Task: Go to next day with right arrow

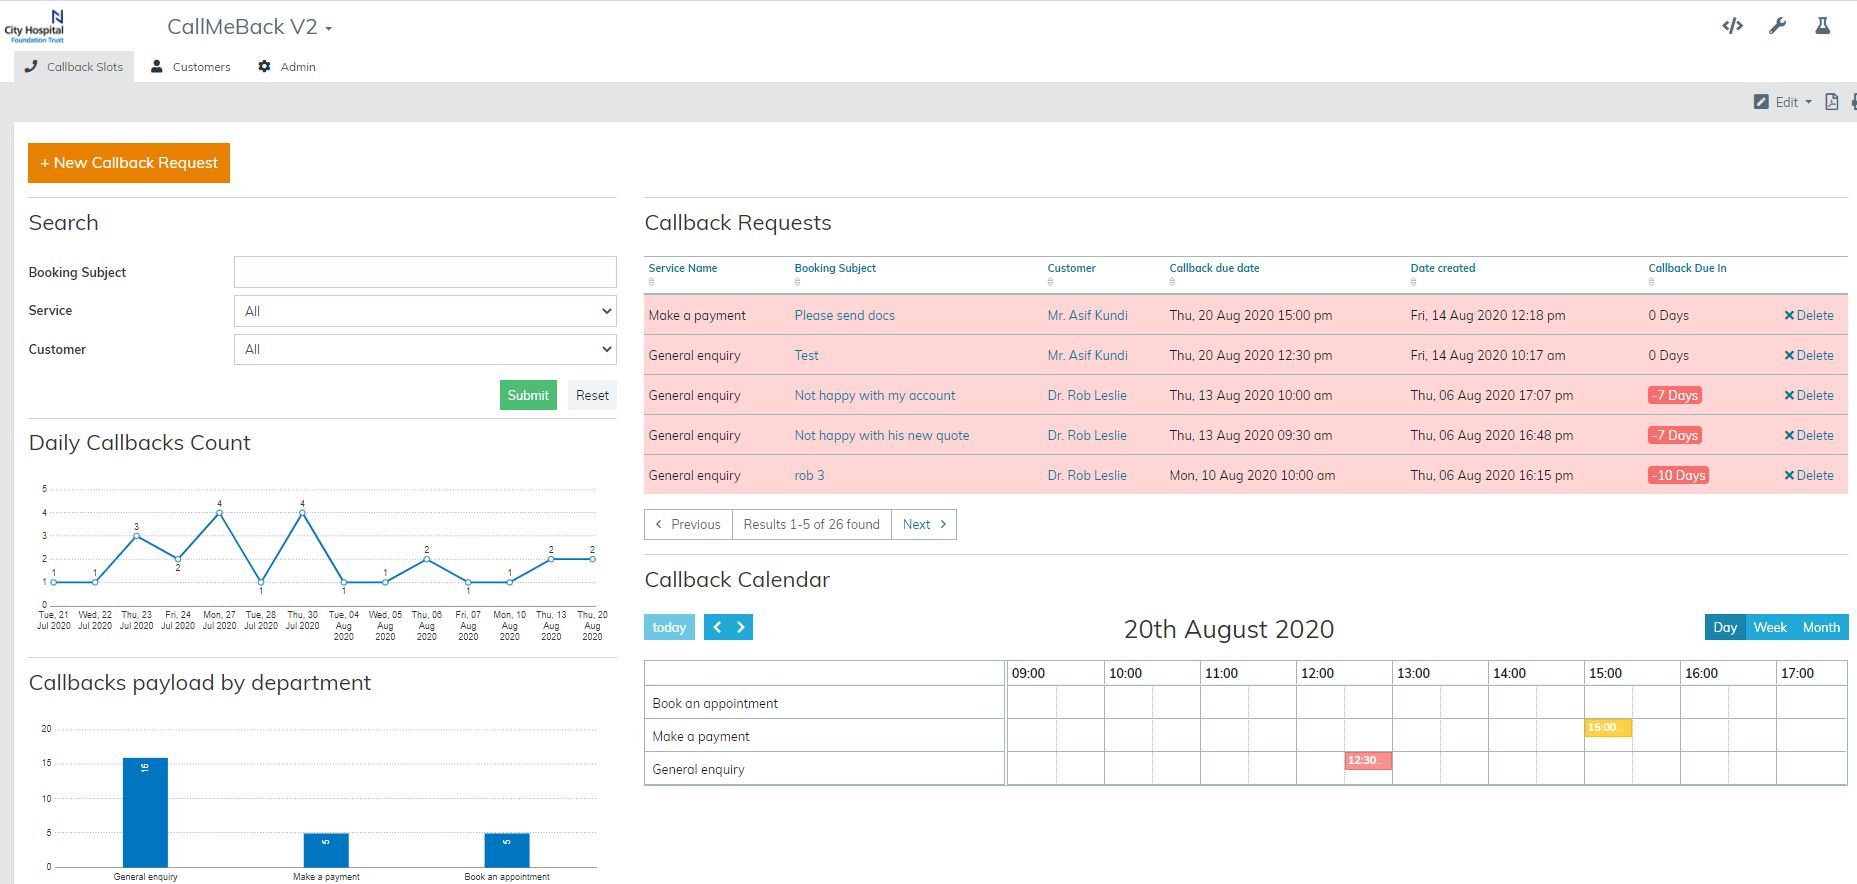Action: [741, 627]
